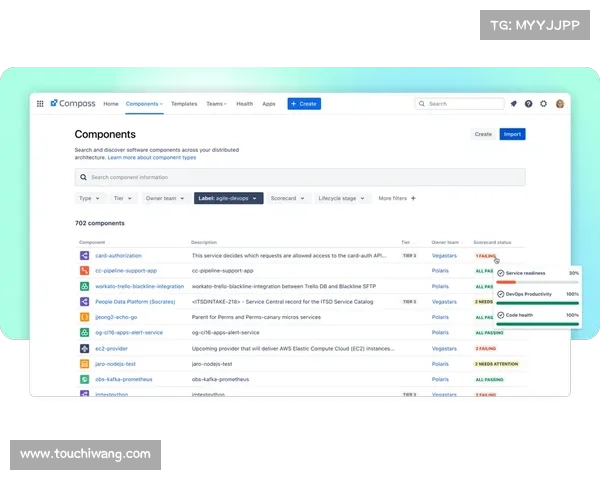This screenshot has height=480, width=600.
Task: Open the Templates nav item
Action: (184, 104)
